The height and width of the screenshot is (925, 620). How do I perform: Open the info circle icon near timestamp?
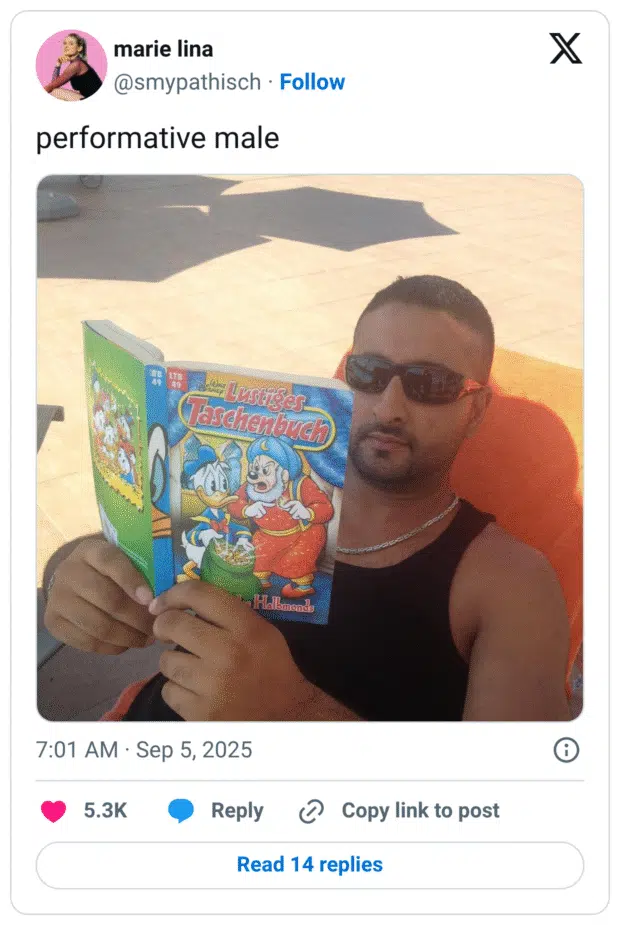coord(566,750)
